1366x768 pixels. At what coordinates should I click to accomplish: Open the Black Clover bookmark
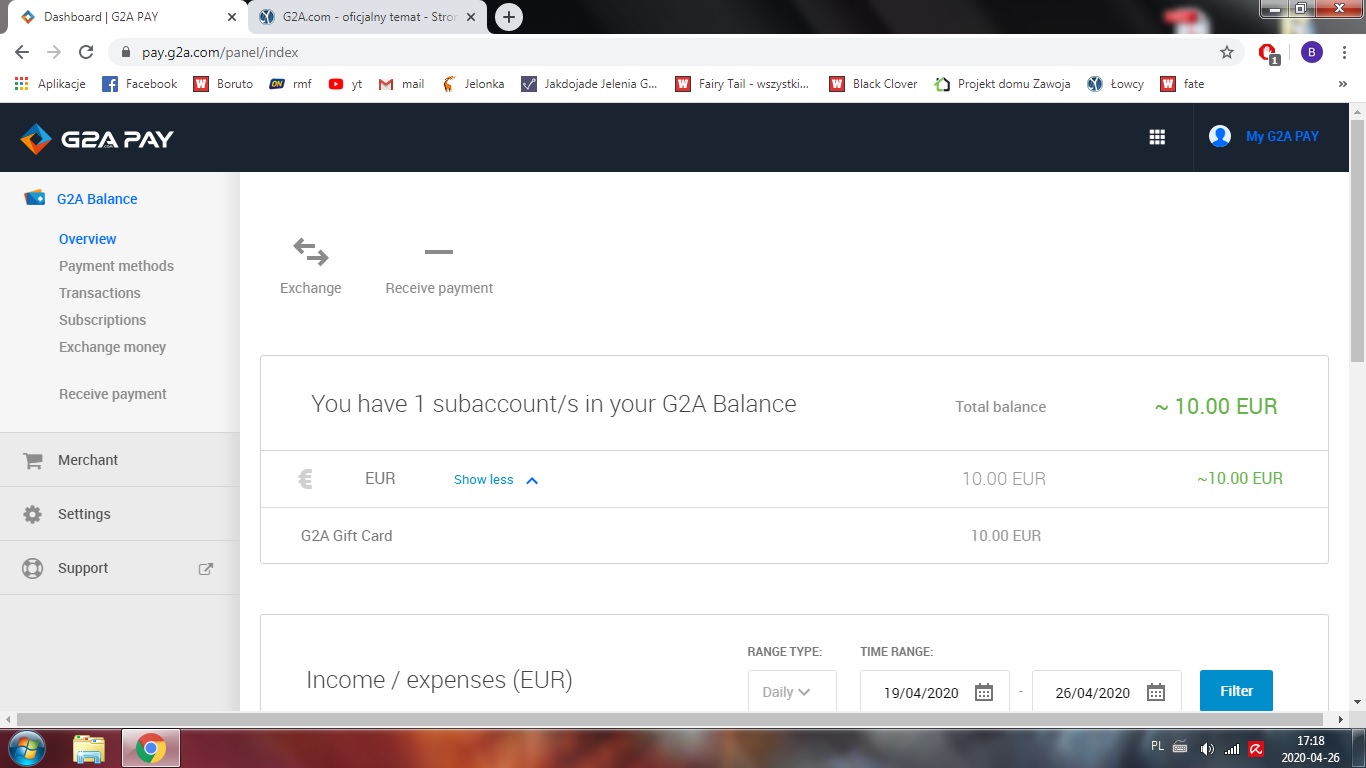873,84
